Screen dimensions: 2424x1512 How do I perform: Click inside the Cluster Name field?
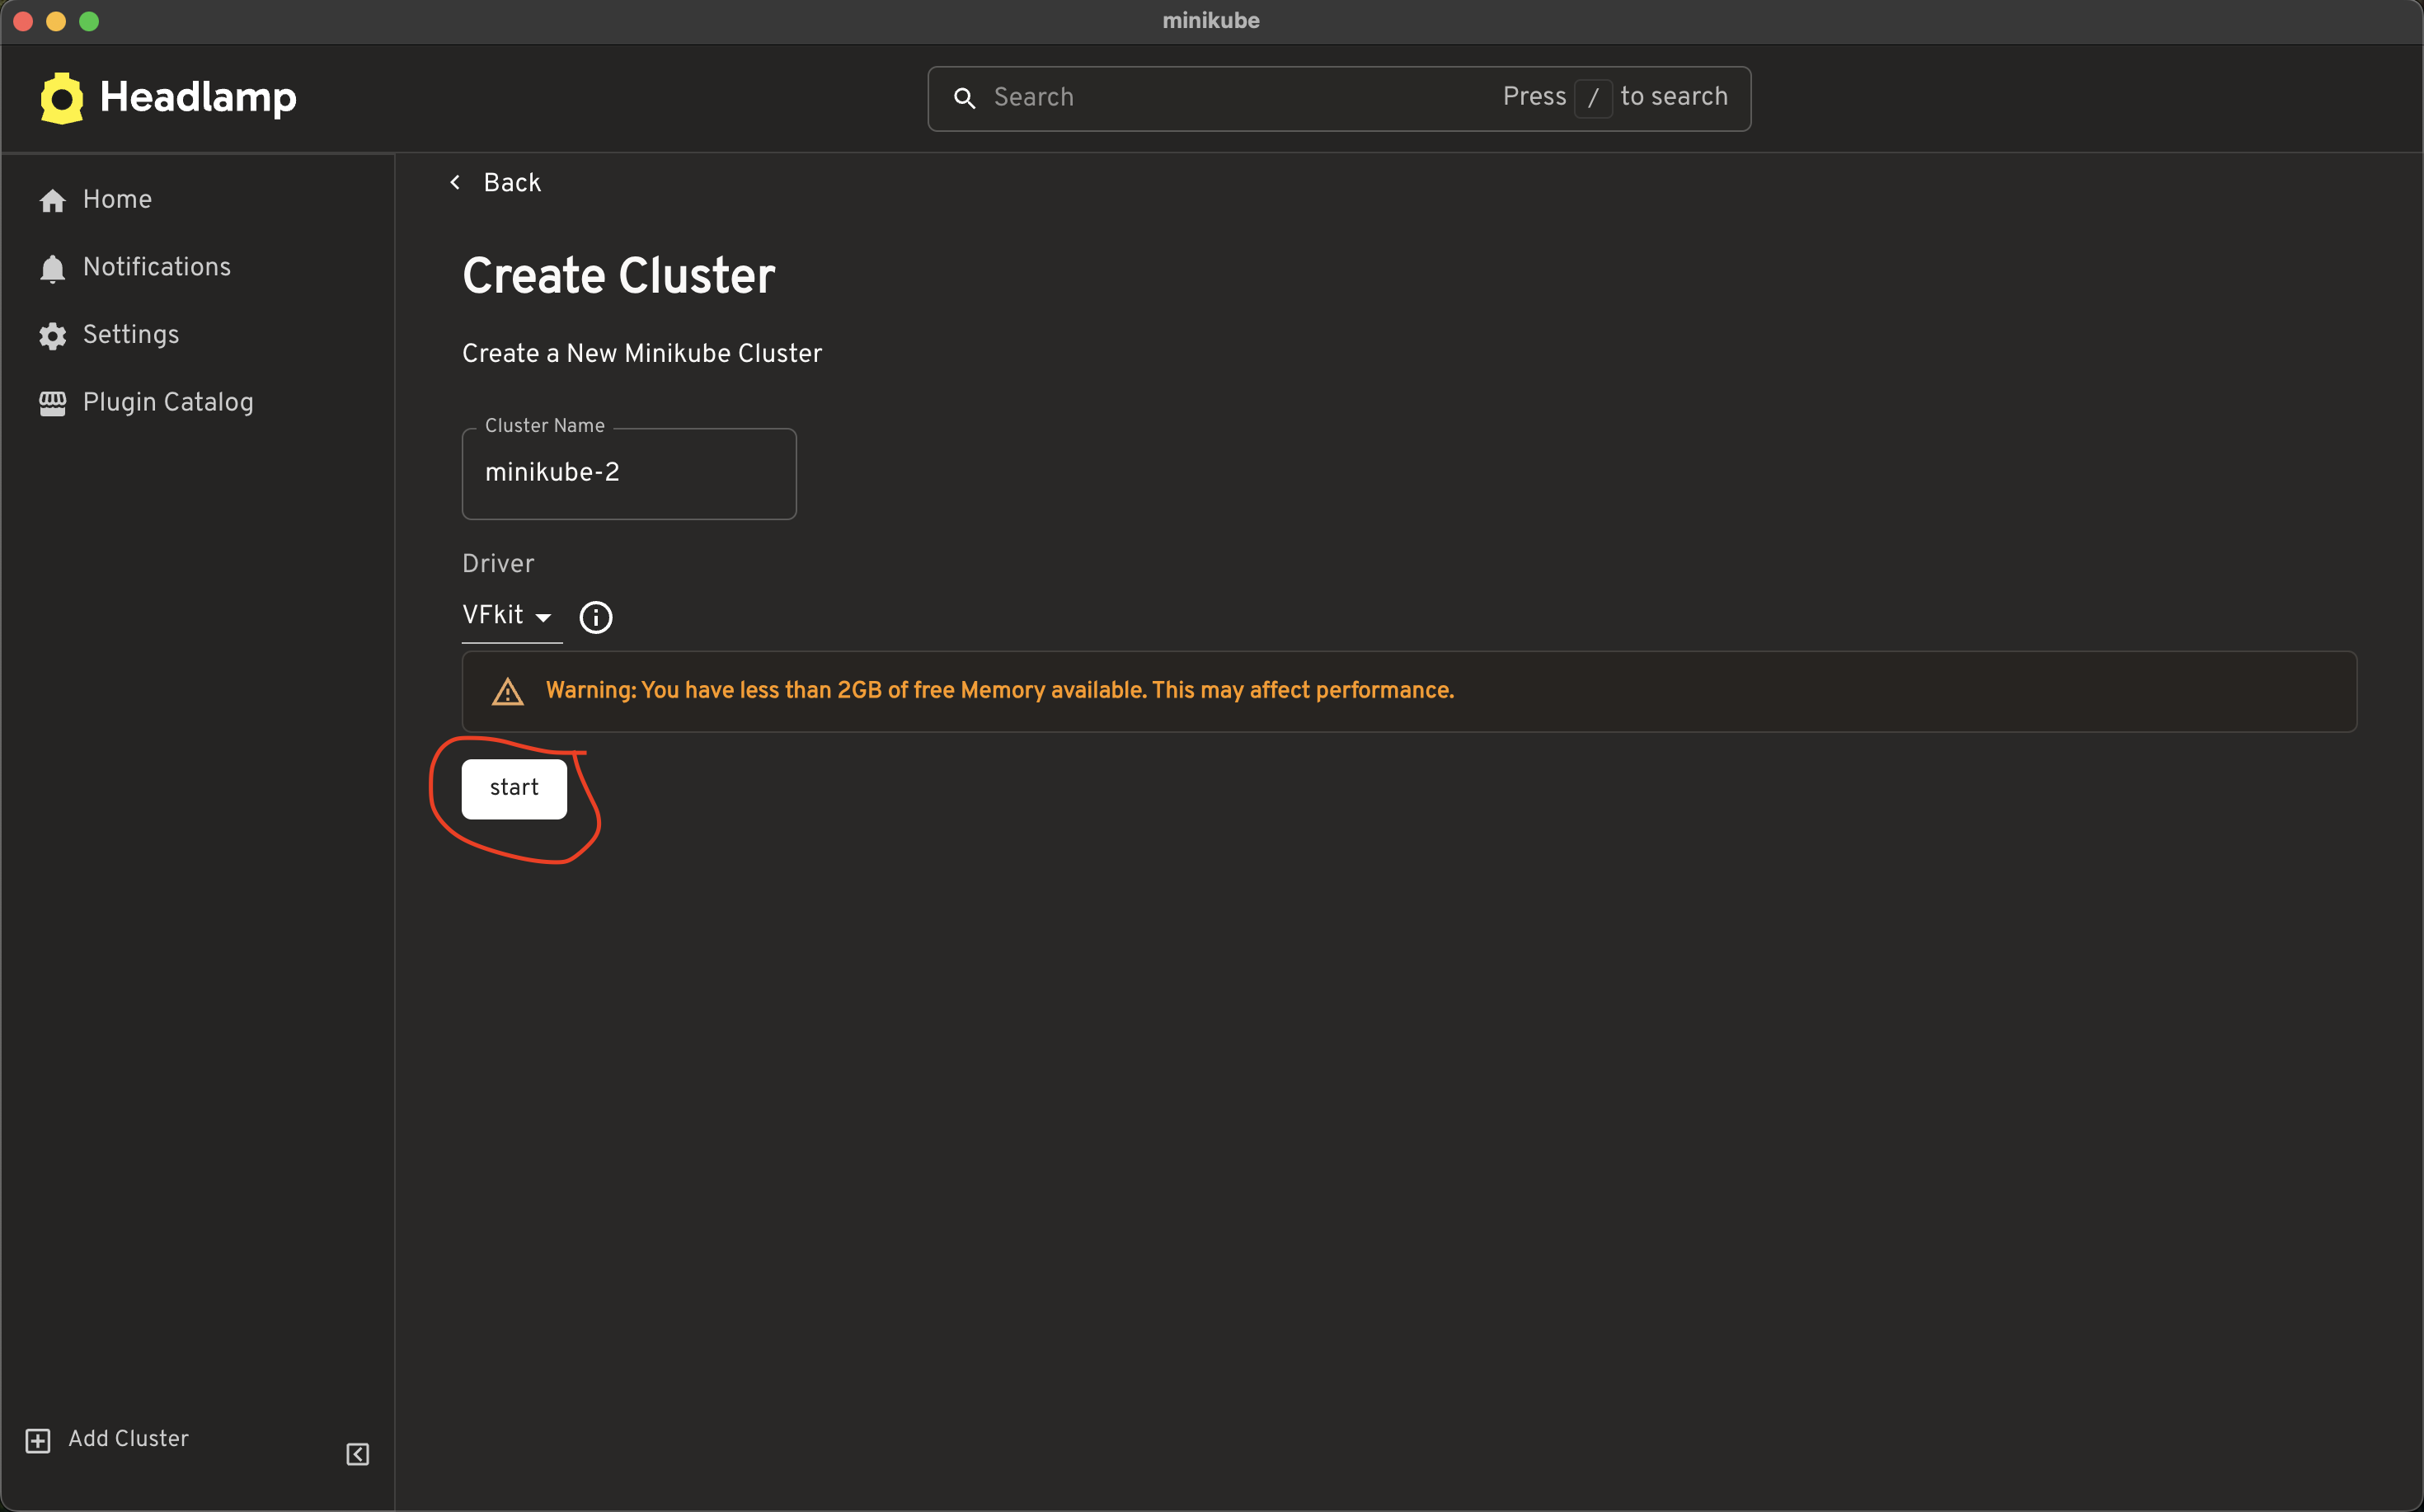click(628, 473)
